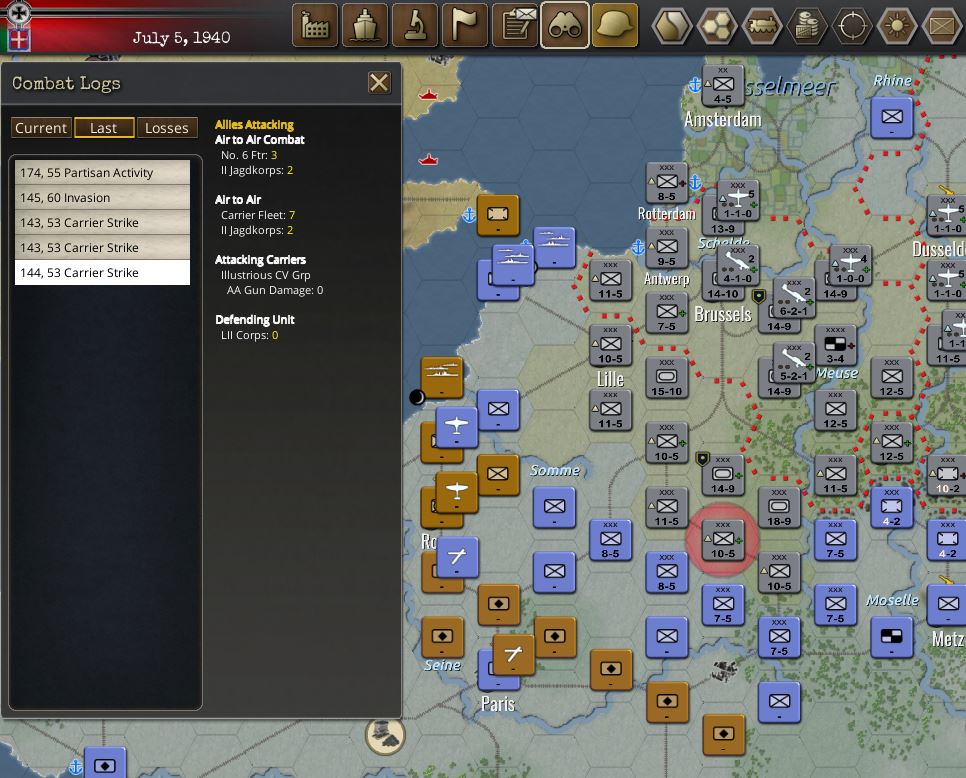Close the Combat Logs panel
This screenshot has width=966, height=778.
(379, 83)
